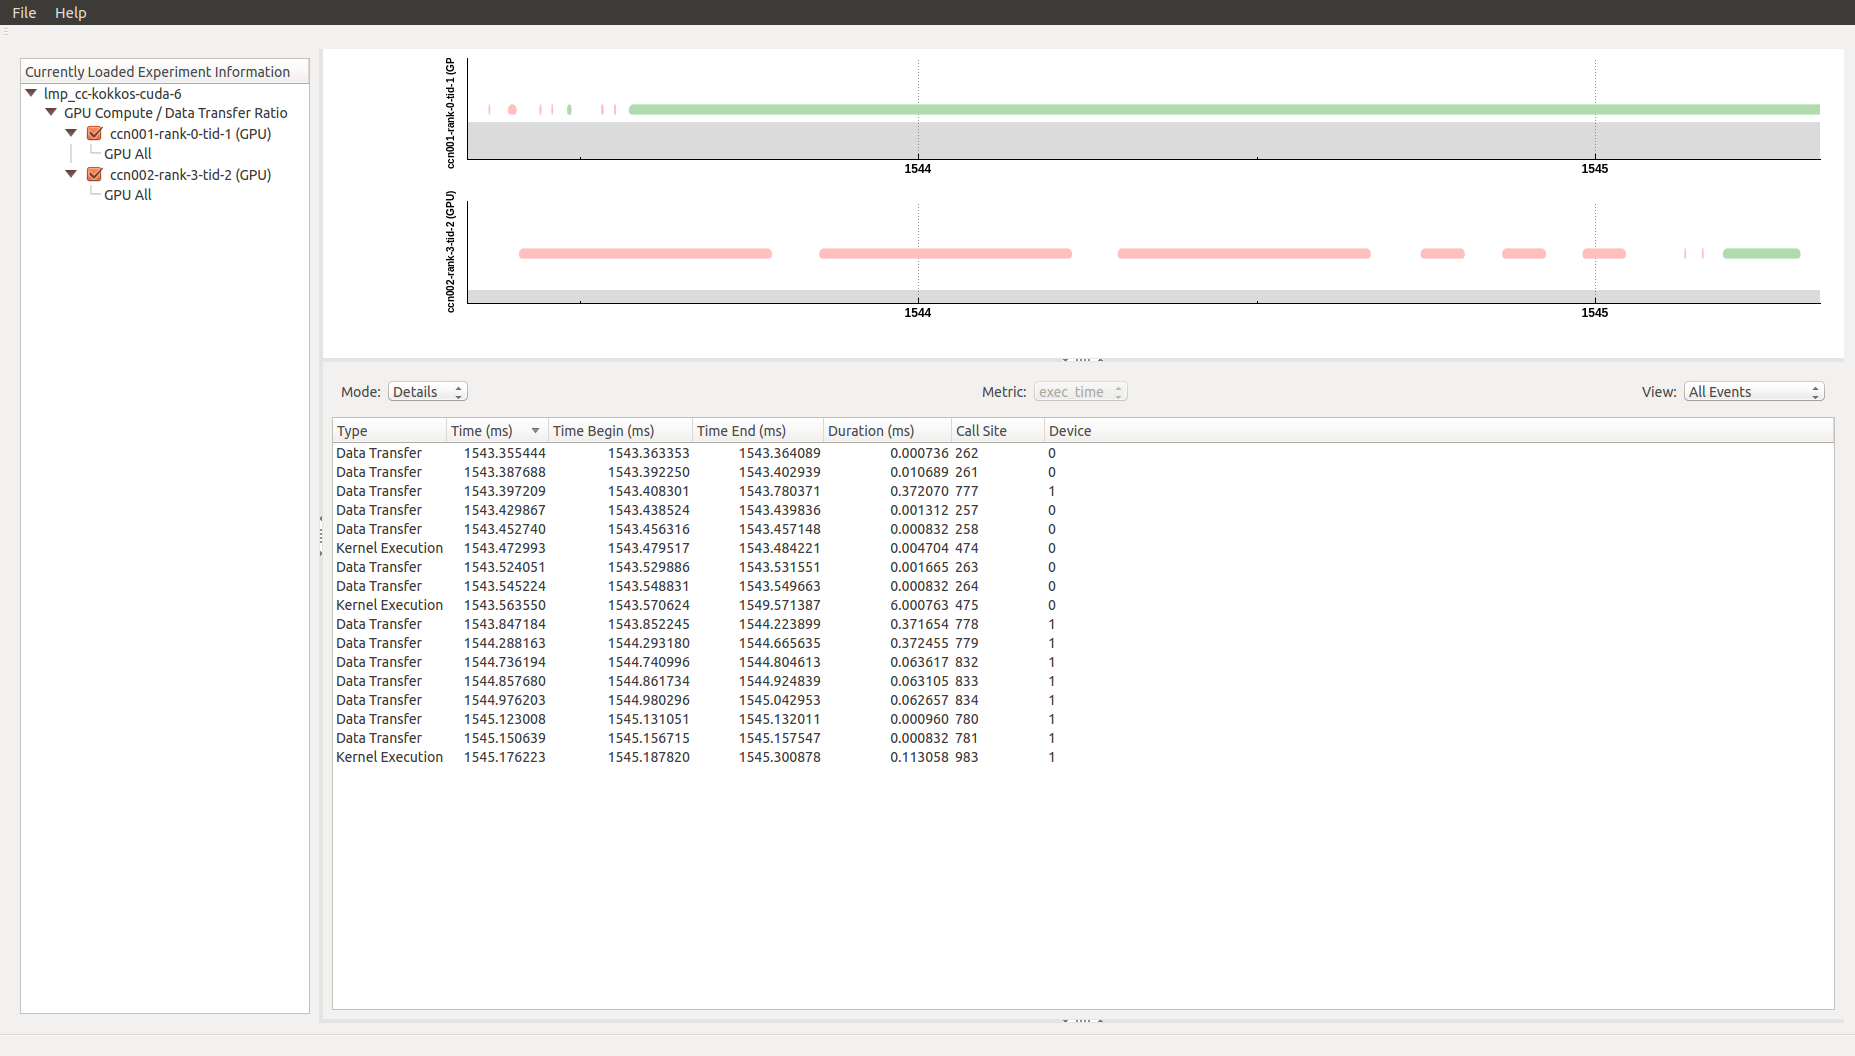Select Kernel Execution row with call site 983

pyautogui.click(x=1083, y=757)
